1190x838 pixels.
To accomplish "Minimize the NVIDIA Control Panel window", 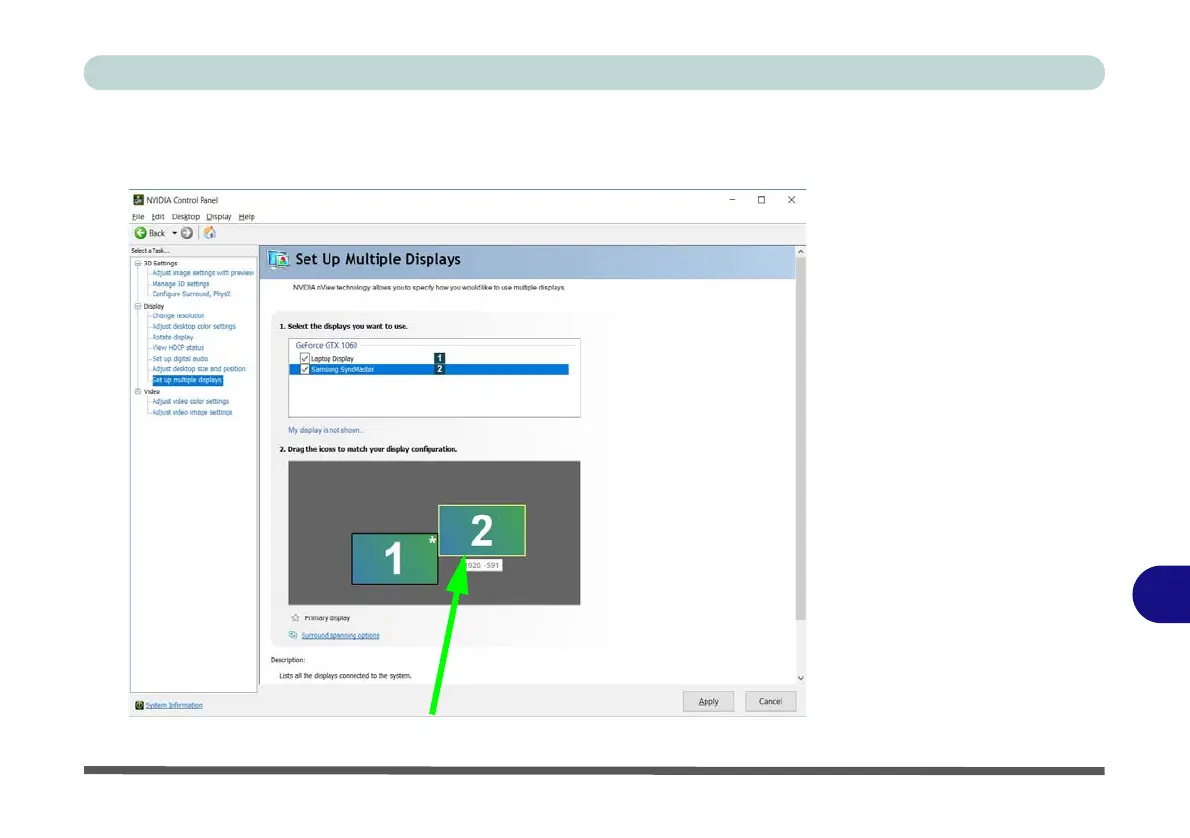I will click(732, 200).
